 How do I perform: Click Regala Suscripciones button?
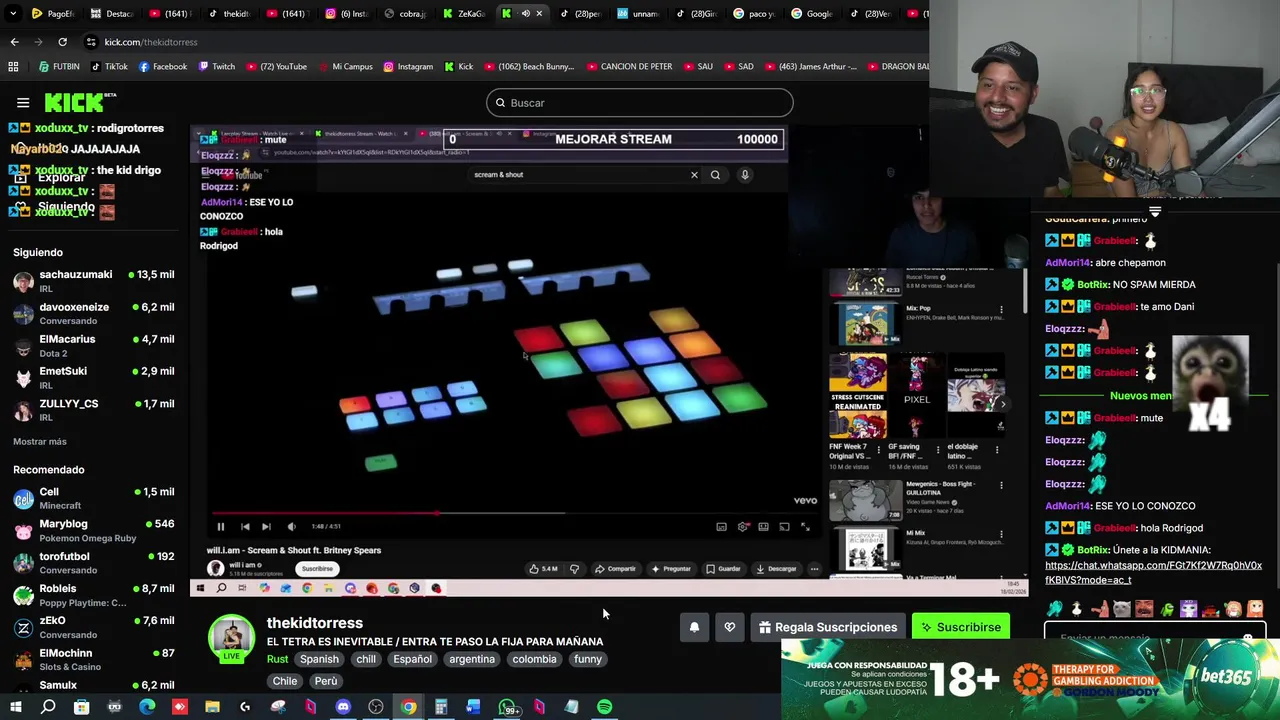[x=827, y=627]
